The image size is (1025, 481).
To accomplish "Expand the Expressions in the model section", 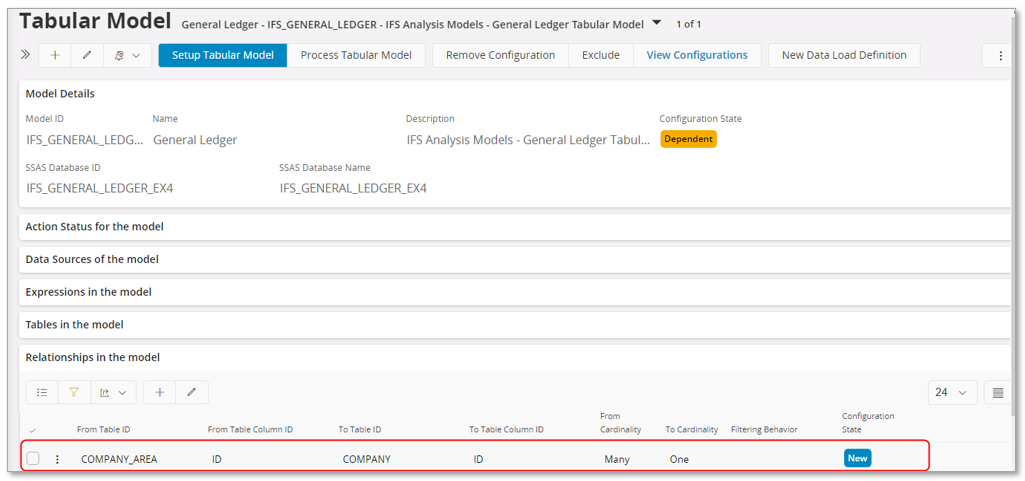I will pyautogui.click(x=88, y=292).
